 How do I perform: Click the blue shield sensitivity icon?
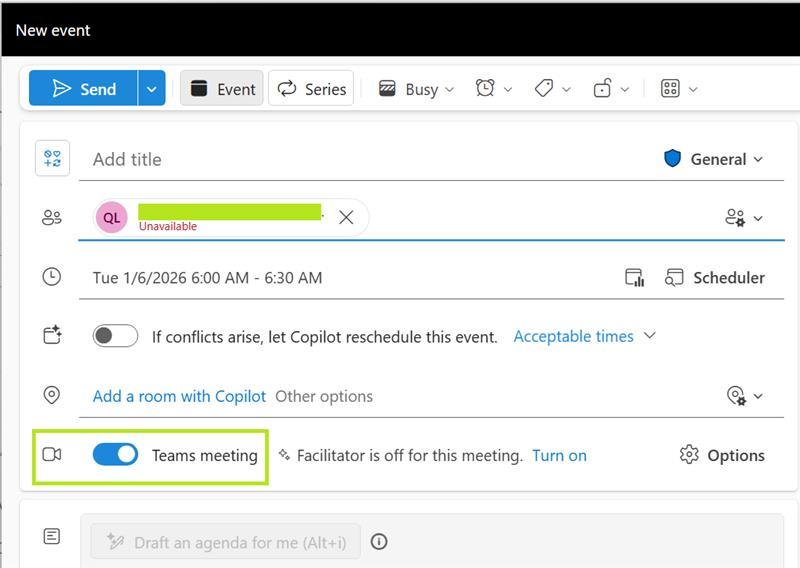pyautogui.click(x=672, y=159)
